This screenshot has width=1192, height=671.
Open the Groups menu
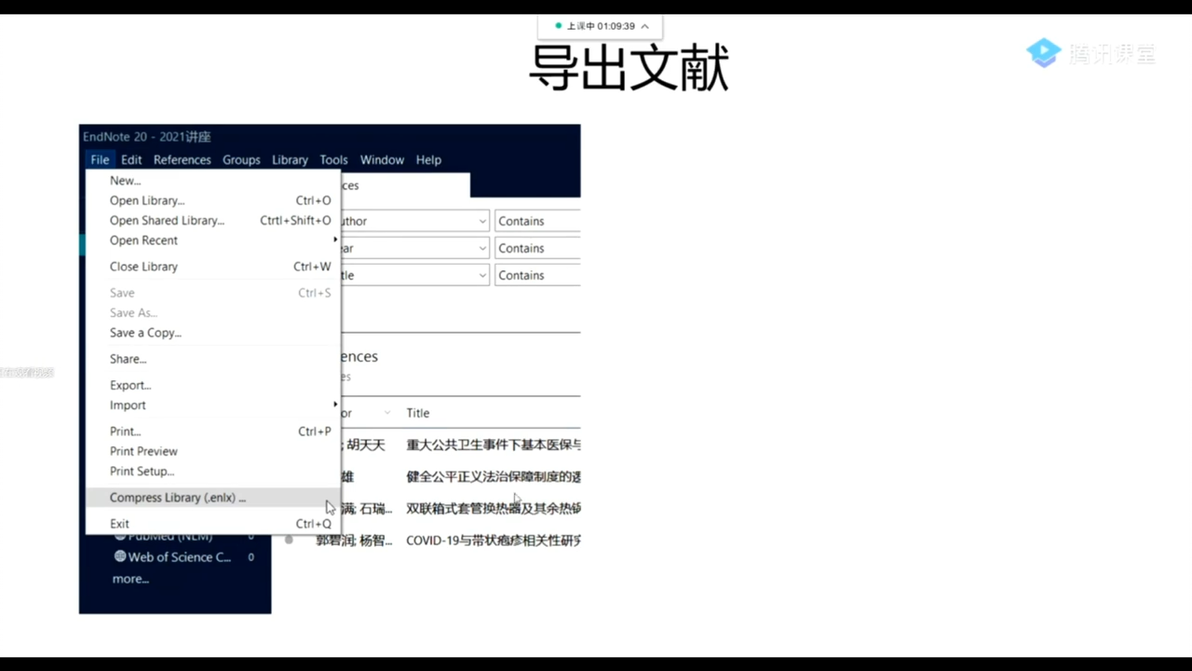pyautogui.click(x=241, y=160)
